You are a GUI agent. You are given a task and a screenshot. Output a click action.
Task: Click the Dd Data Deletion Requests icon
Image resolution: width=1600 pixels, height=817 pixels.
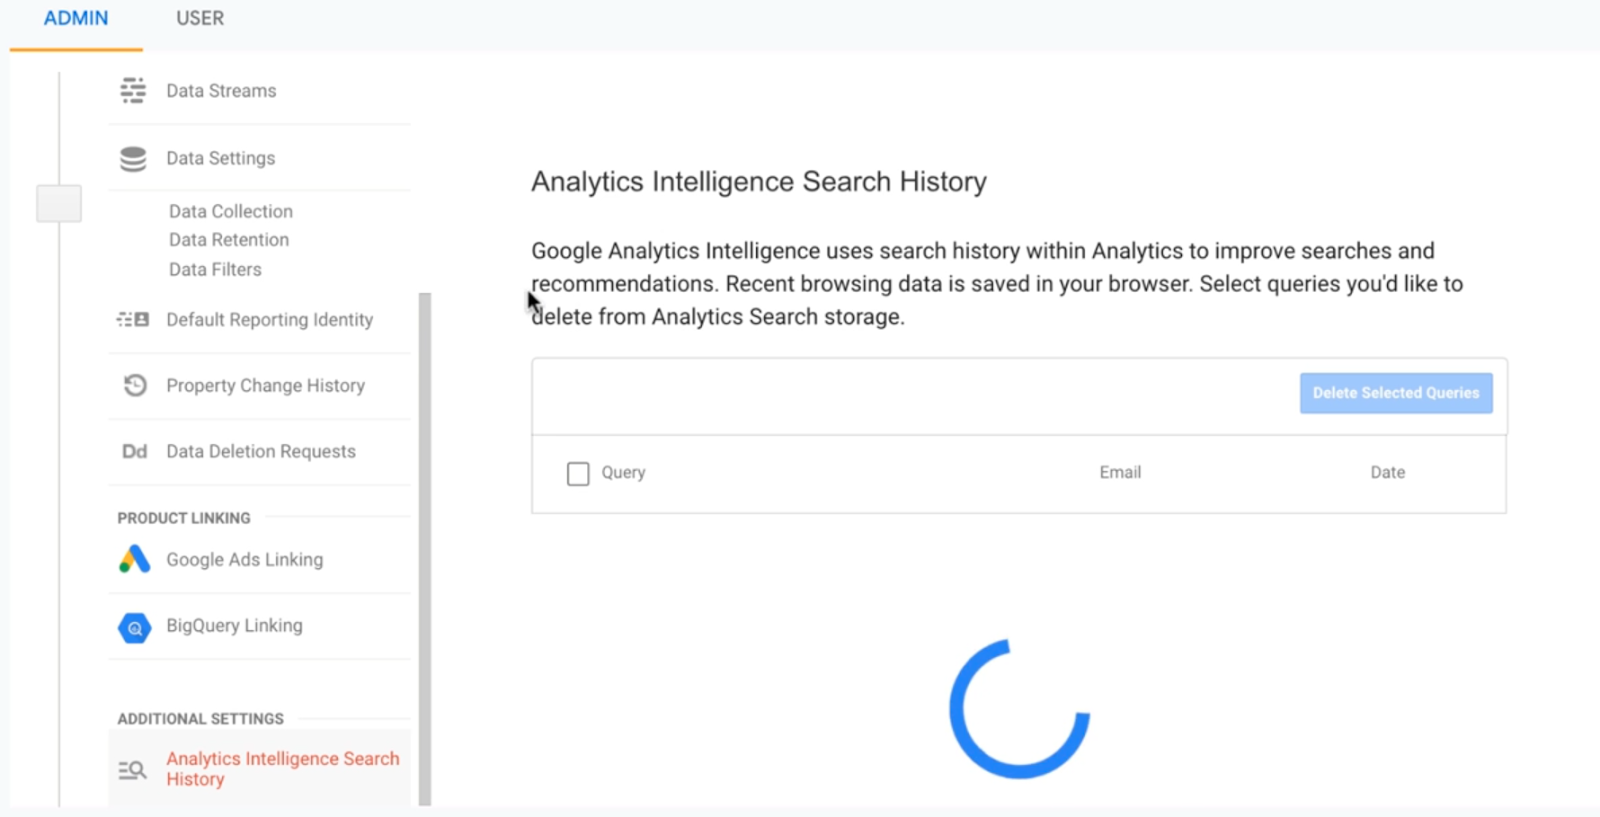tap(134, 451)
